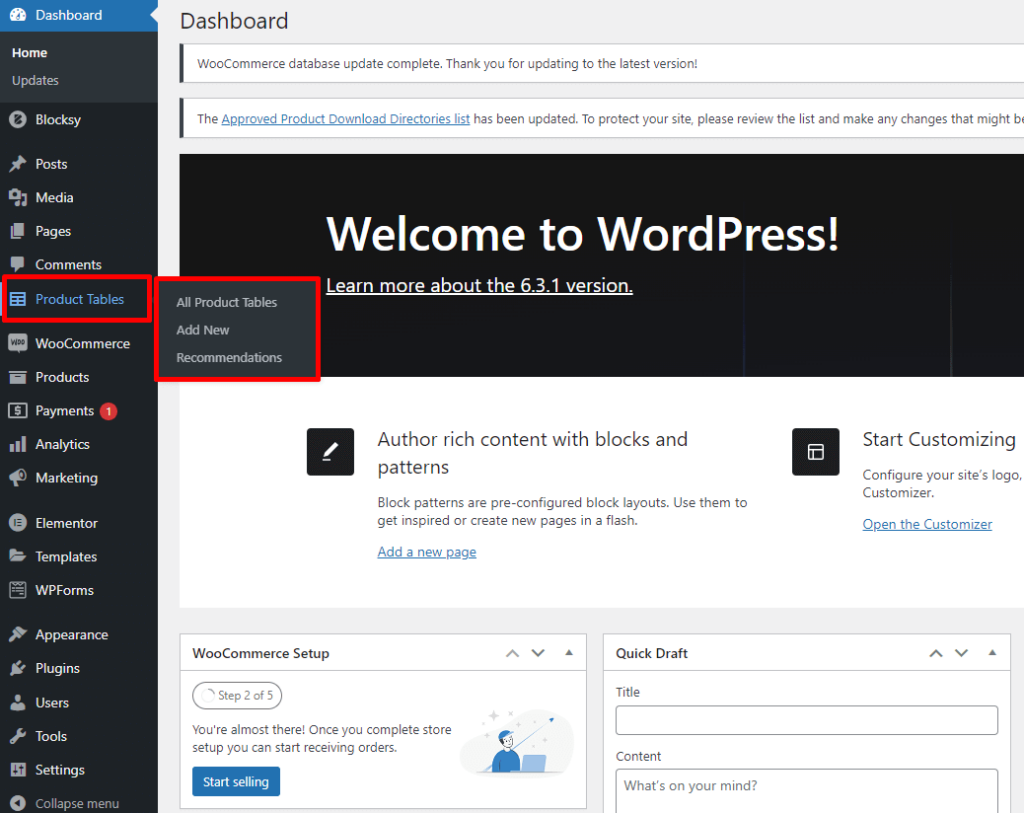
Task: Open the Customizer link
Action: [926, 523]
